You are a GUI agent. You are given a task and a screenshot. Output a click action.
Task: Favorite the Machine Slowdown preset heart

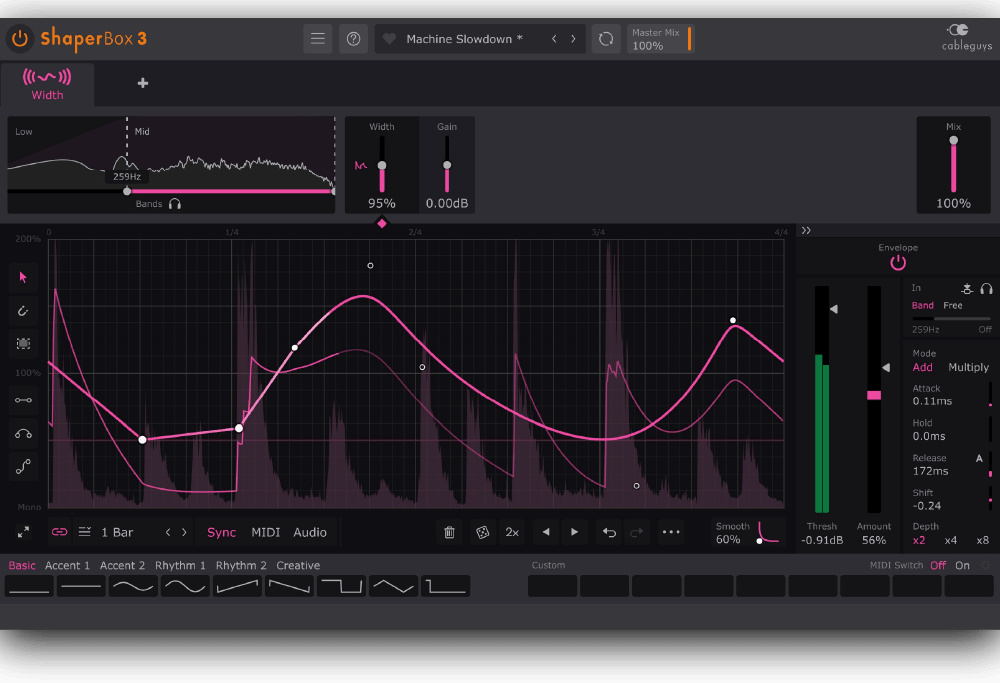[x=389, y=39]
